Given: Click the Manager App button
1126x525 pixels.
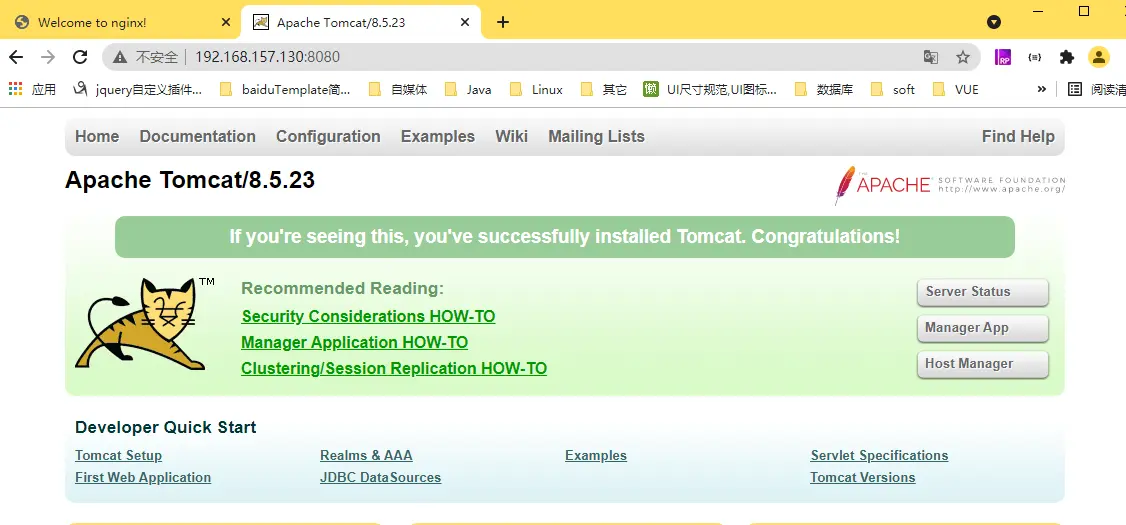Looking at the screenshot, I should 982,328.
